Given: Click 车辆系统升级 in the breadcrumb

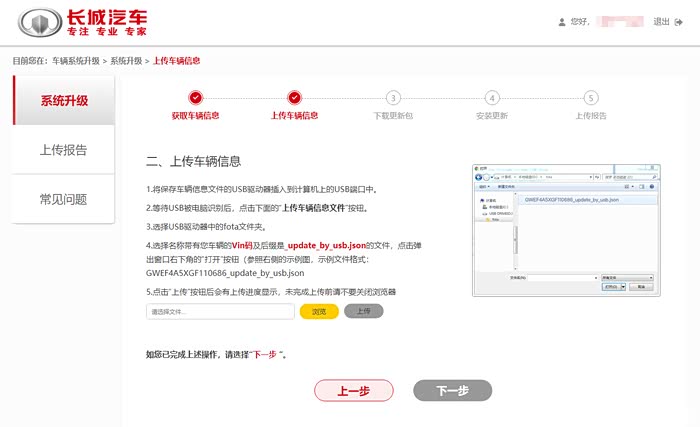Looking at the screenshot, I should (76, 61).
